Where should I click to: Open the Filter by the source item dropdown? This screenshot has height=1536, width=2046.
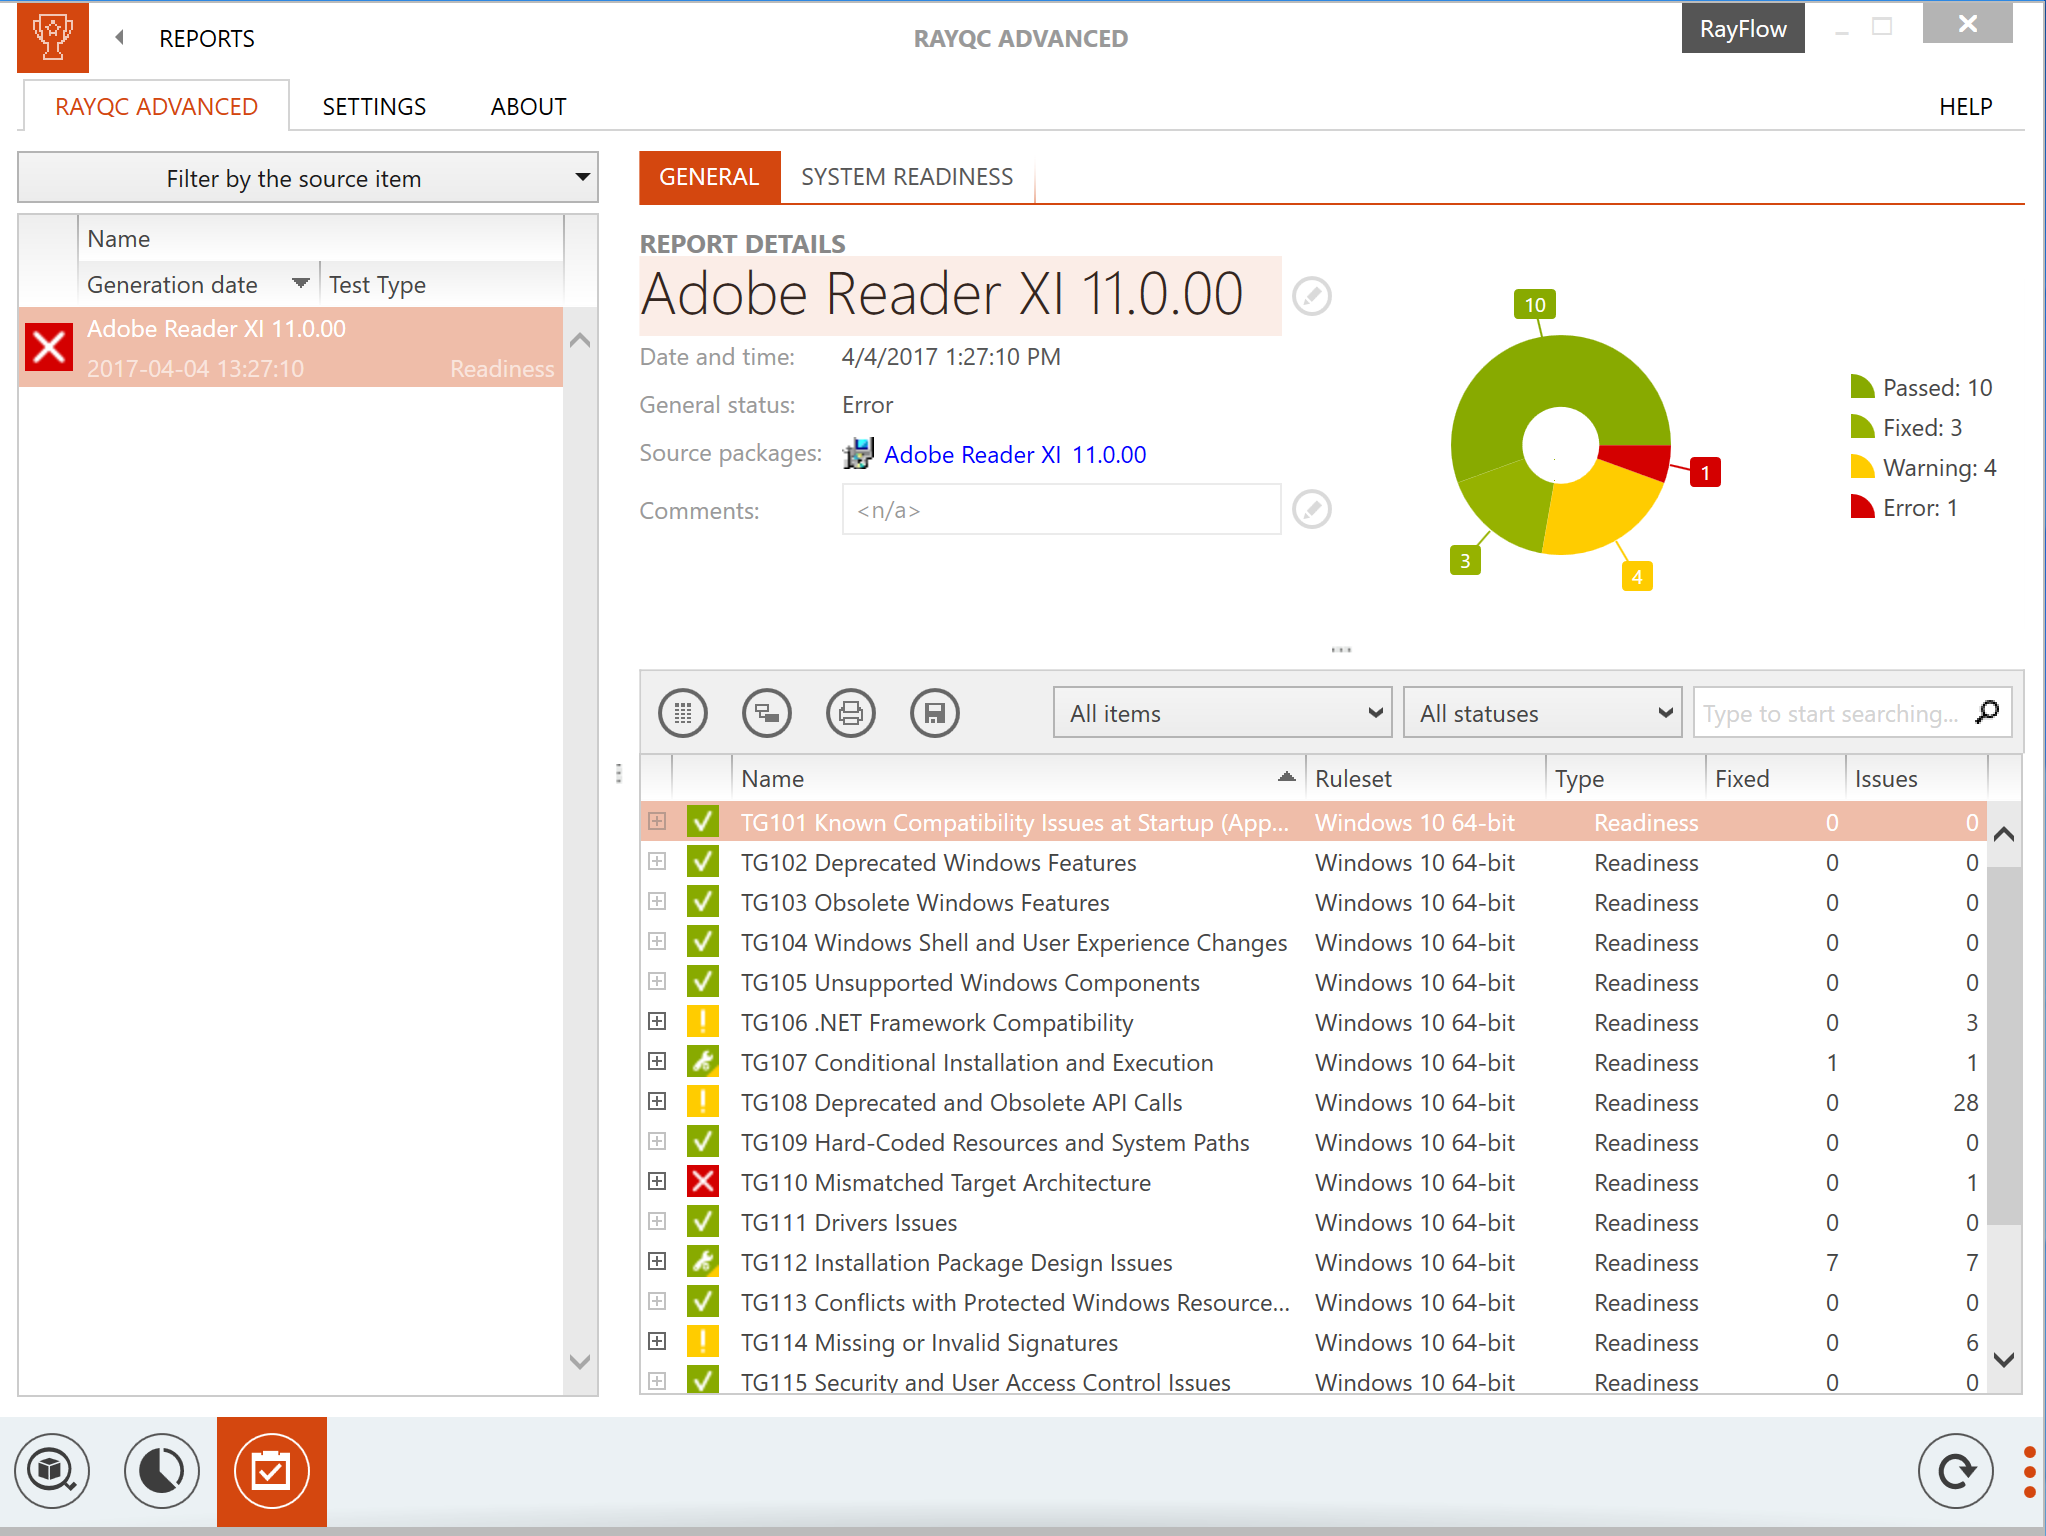point(308,178)
